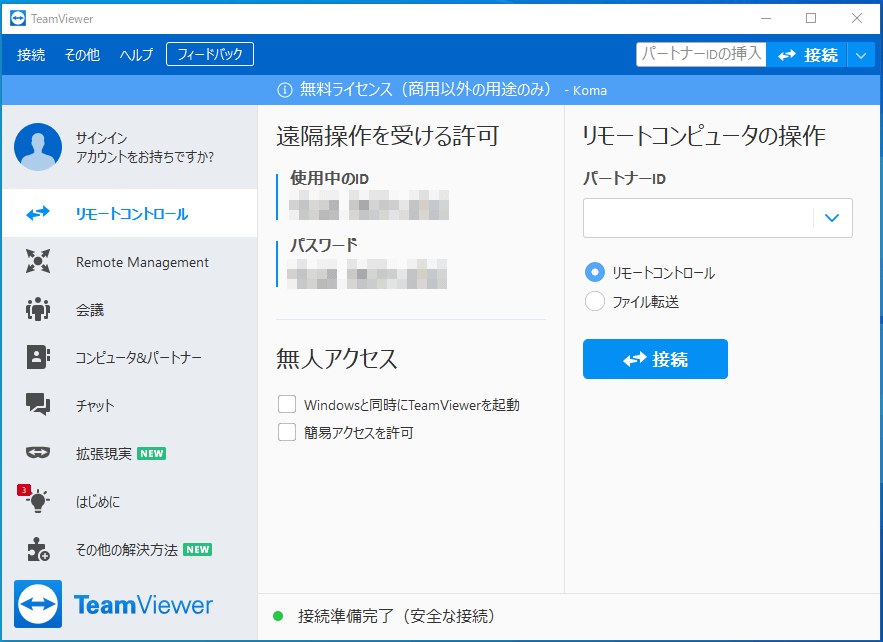Click the パートナーIDの挿入 header input field

coord(701,55)
